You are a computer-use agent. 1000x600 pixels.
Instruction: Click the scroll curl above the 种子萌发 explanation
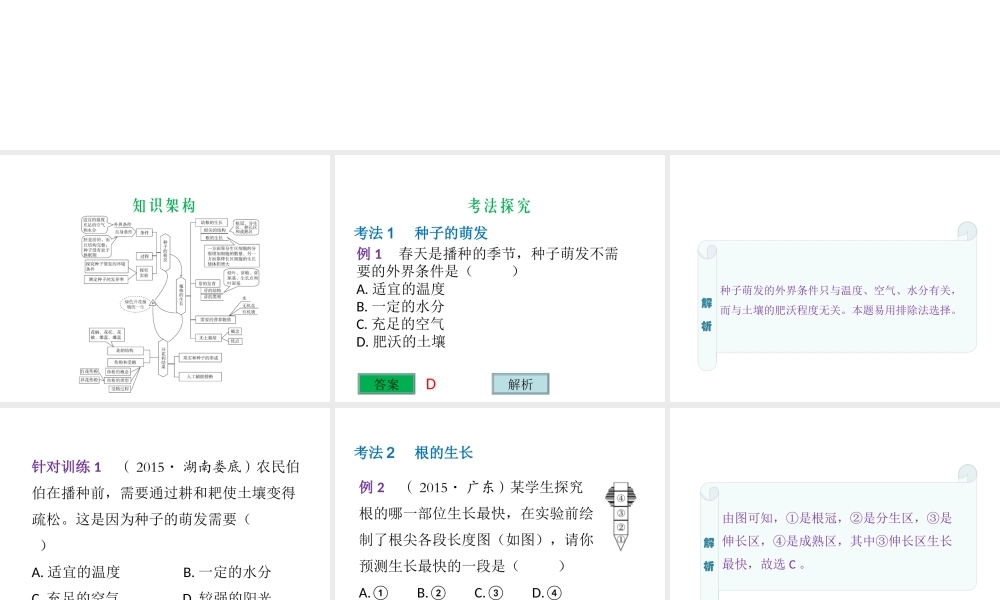pos(967,231)
